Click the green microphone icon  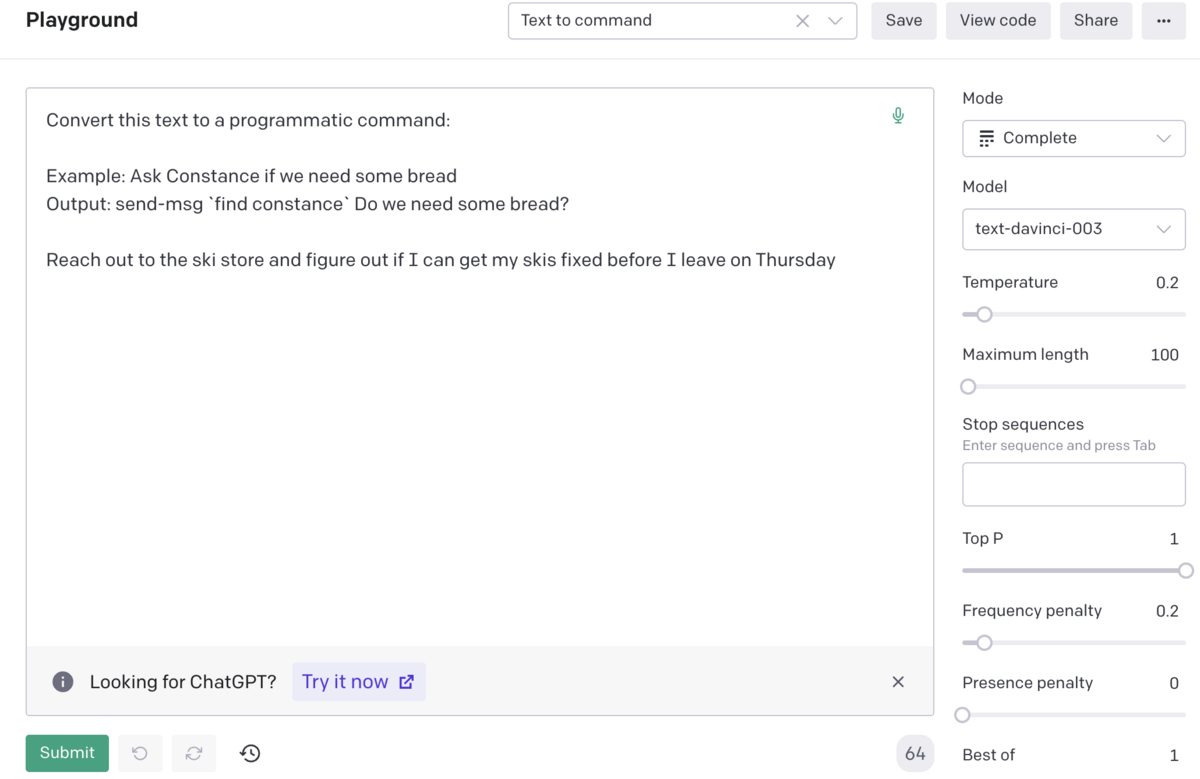(x=898, y=116)
